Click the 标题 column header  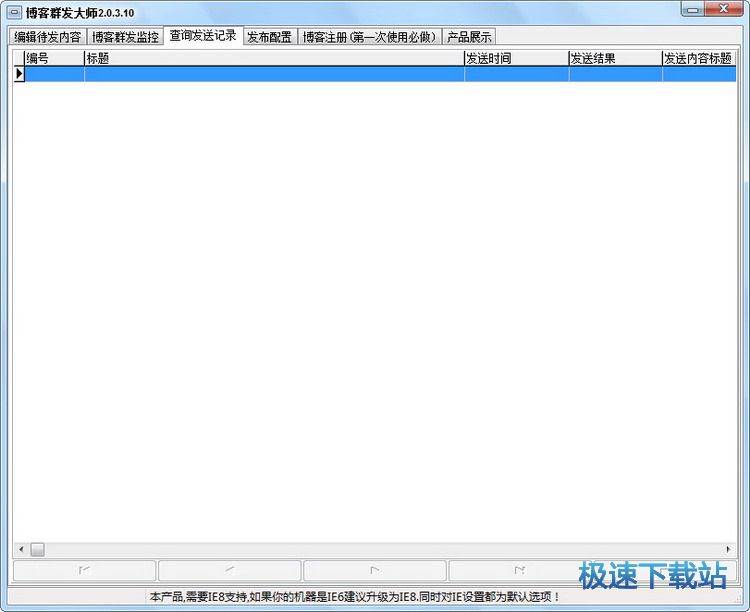pos(273,59)
